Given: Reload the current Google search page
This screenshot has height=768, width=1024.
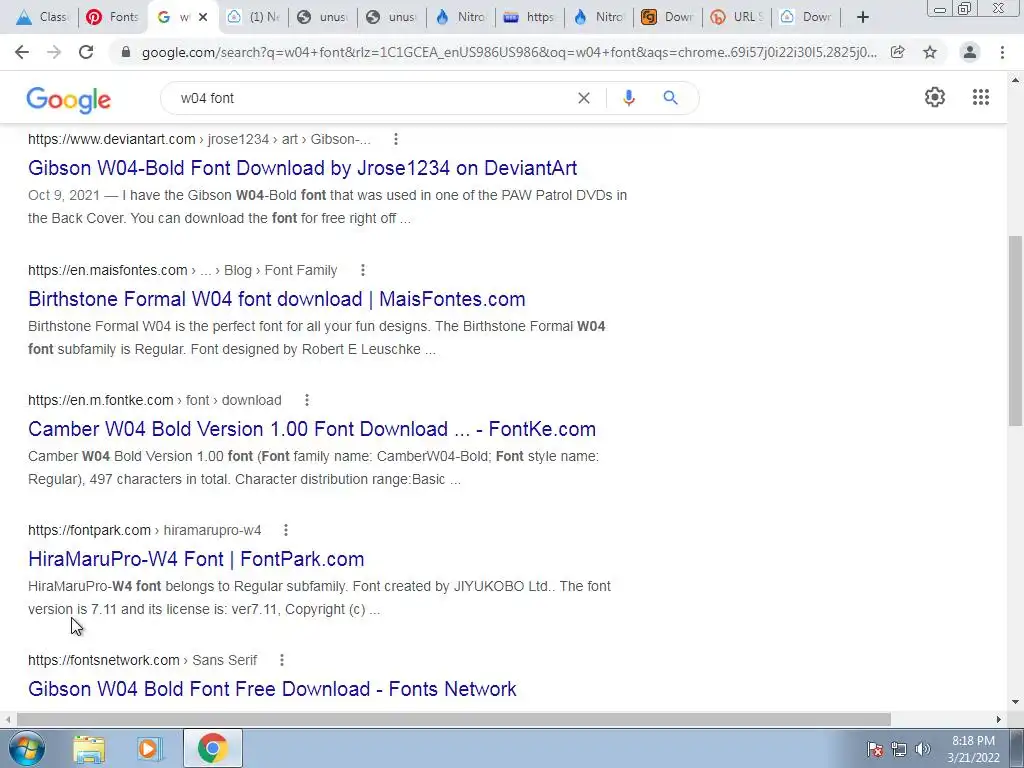Looking at the screenshot, I should pos(86,52).
